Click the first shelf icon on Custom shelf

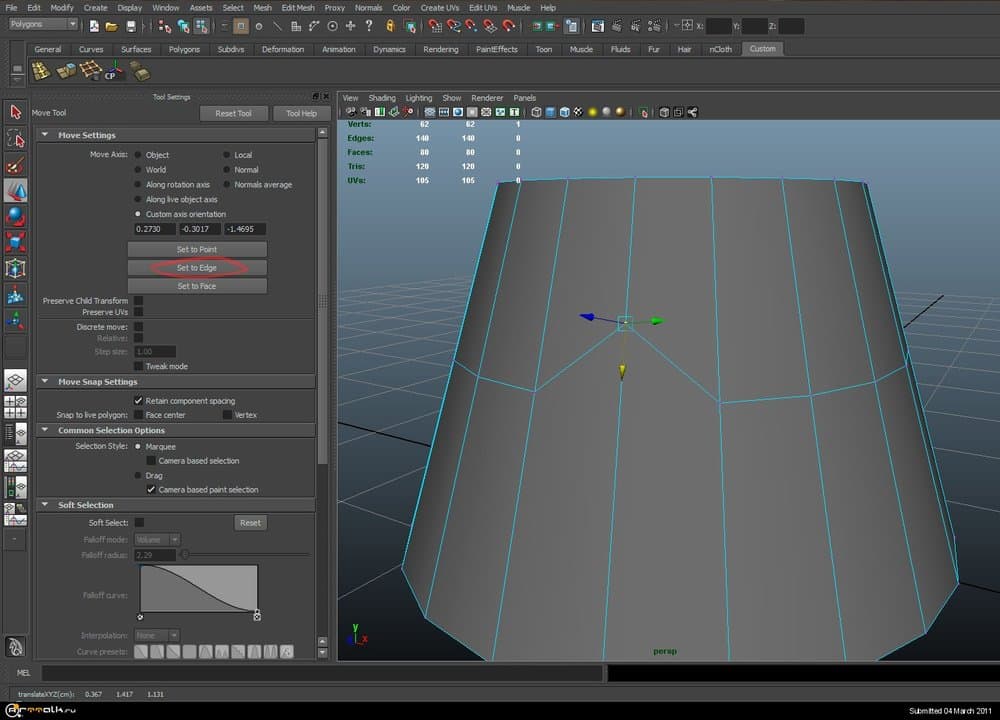41,71
